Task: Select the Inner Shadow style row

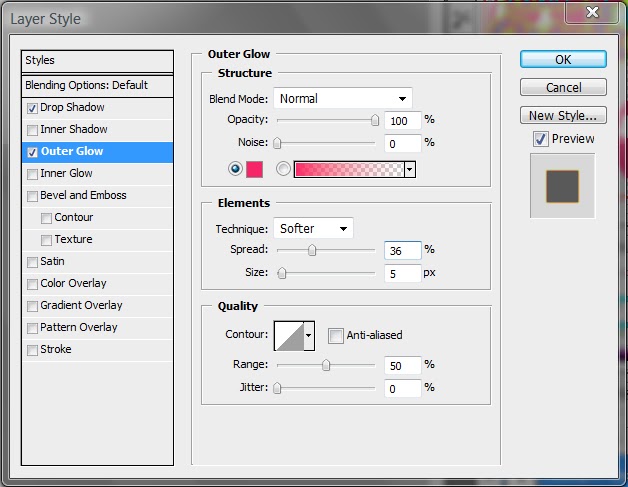Action: coord(97,130)
